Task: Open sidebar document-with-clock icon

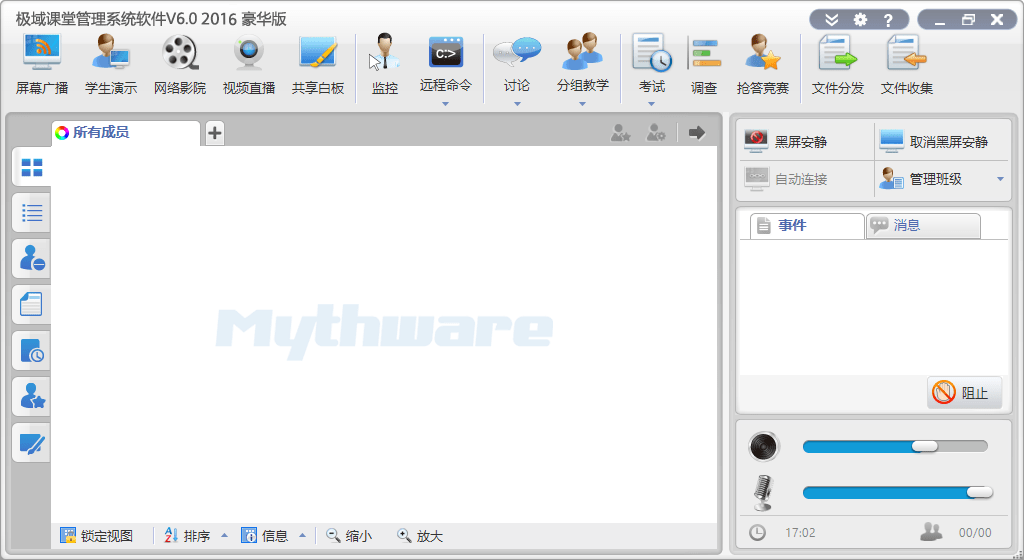Action: [x=31, y=350]
